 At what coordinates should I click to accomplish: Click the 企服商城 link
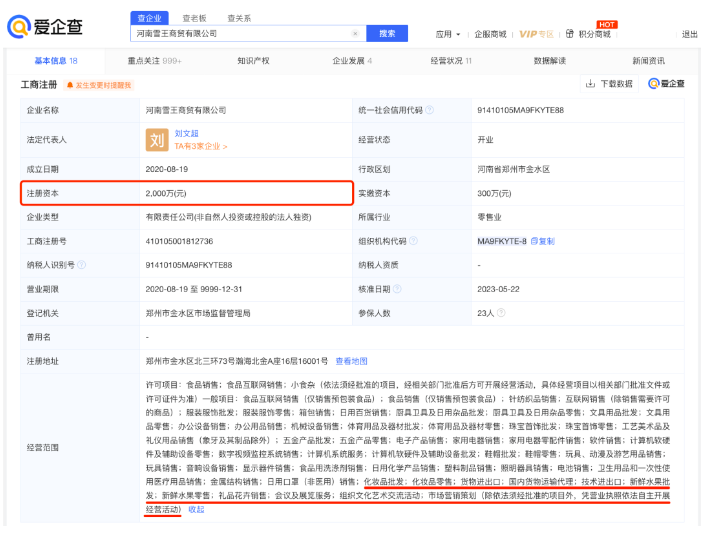490,34
